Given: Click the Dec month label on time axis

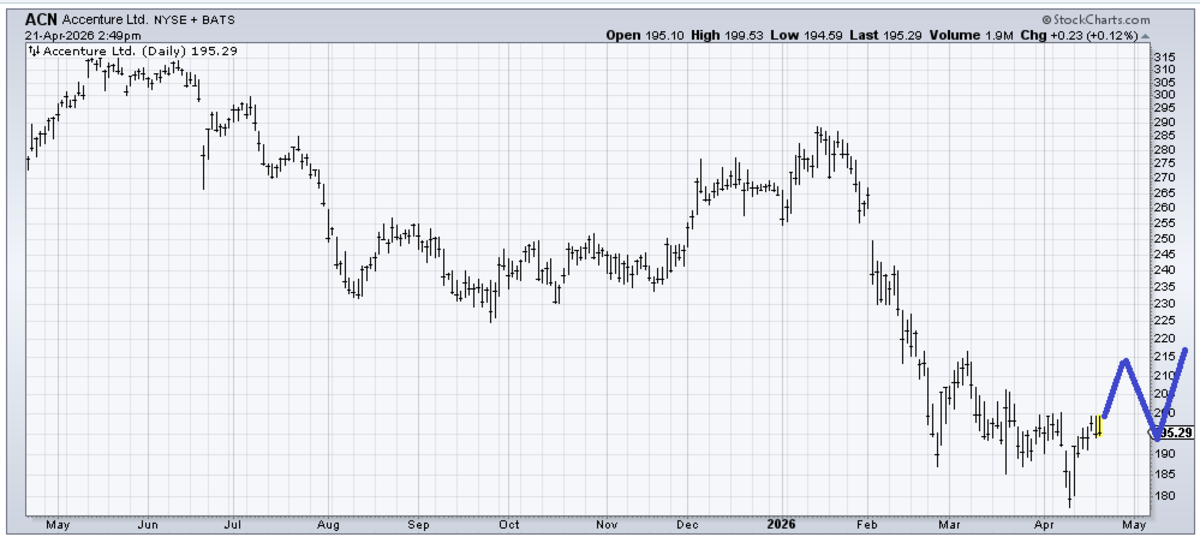Looking at the screenshot, I should [x=687, y=523].
